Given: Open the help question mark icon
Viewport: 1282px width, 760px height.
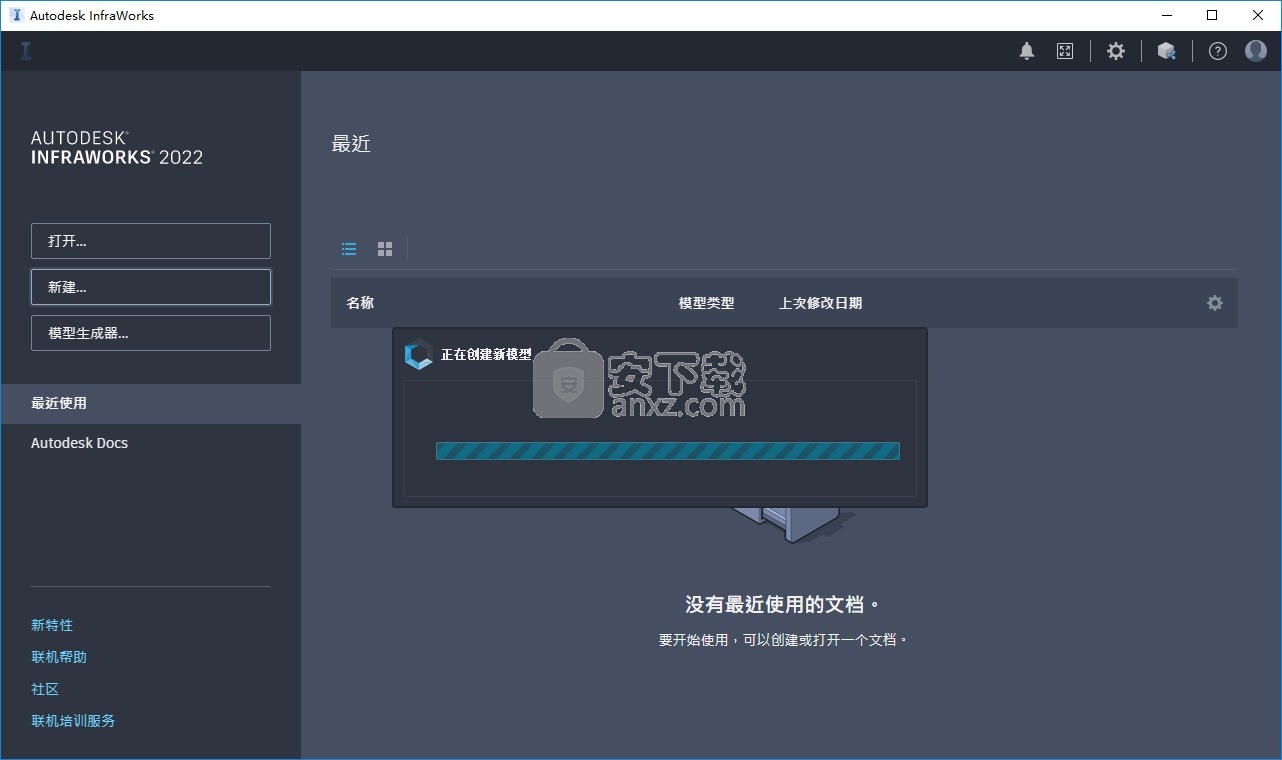Looking at the screenshot, I should 1218,51.
